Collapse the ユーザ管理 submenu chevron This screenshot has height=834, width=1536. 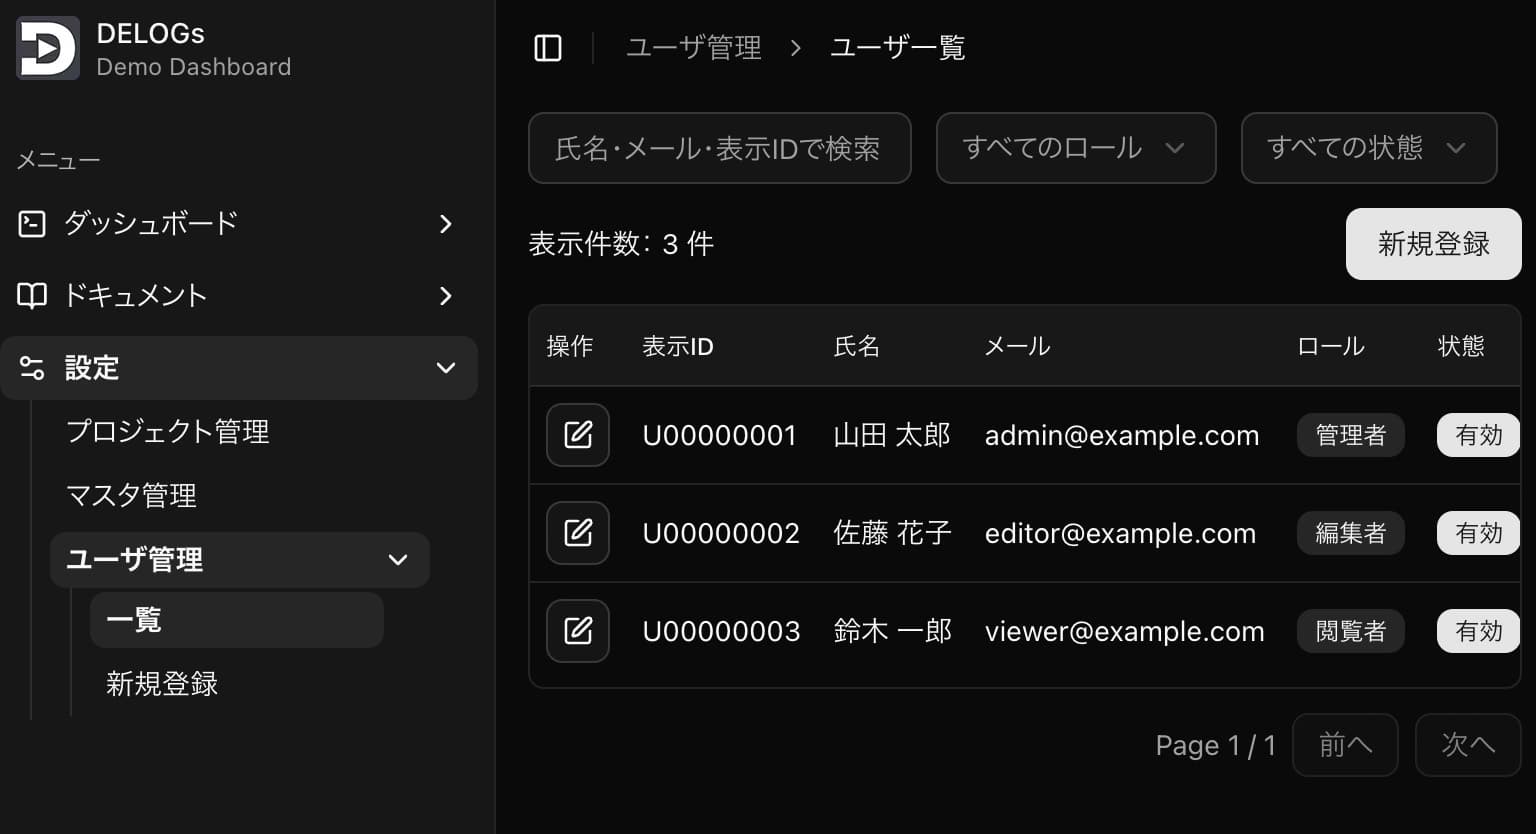pyautogui.click(x=398, y=560)
